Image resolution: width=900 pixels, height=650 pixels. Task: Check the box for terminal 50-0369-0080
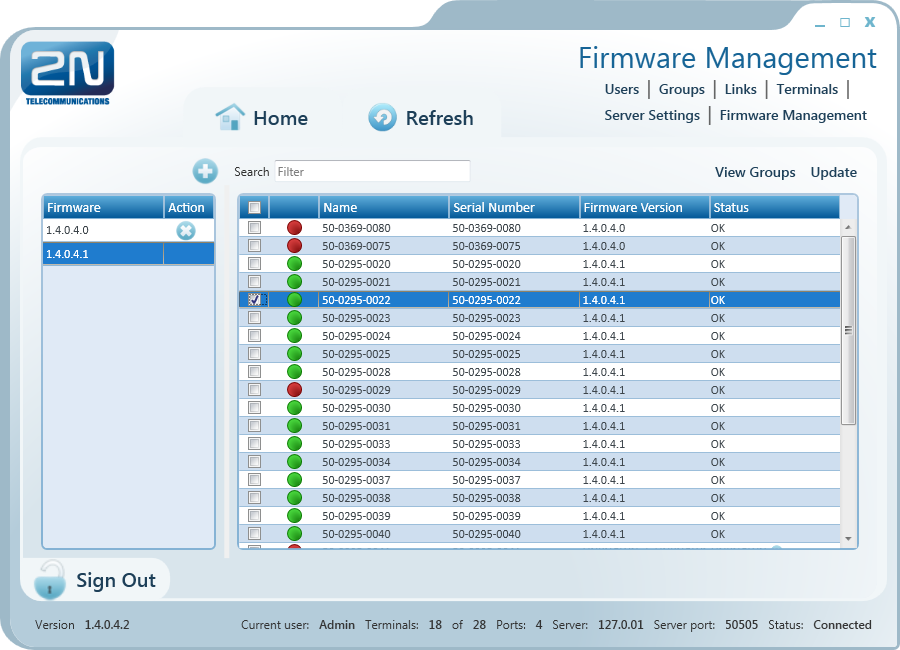click(254, 227)
